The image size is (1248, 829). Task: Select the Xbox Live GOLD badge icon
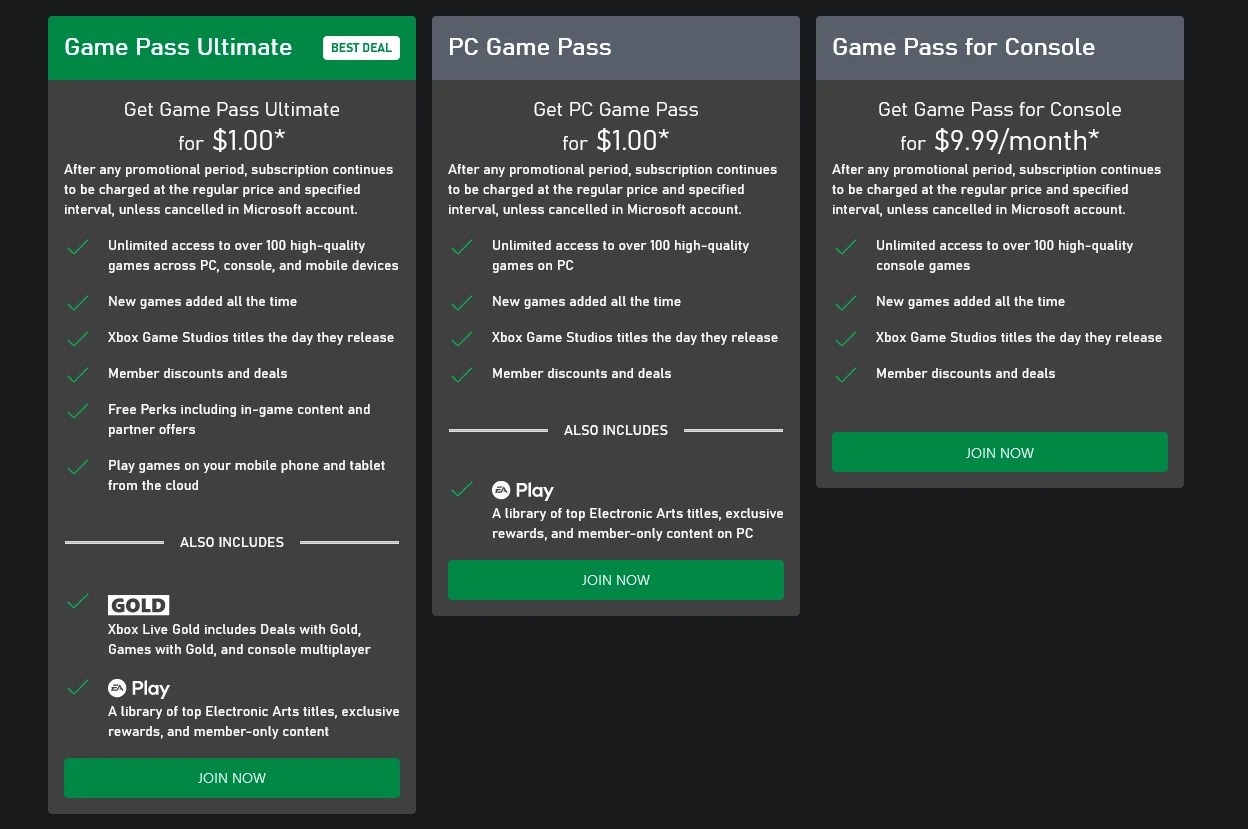click(x=138, y=604)
